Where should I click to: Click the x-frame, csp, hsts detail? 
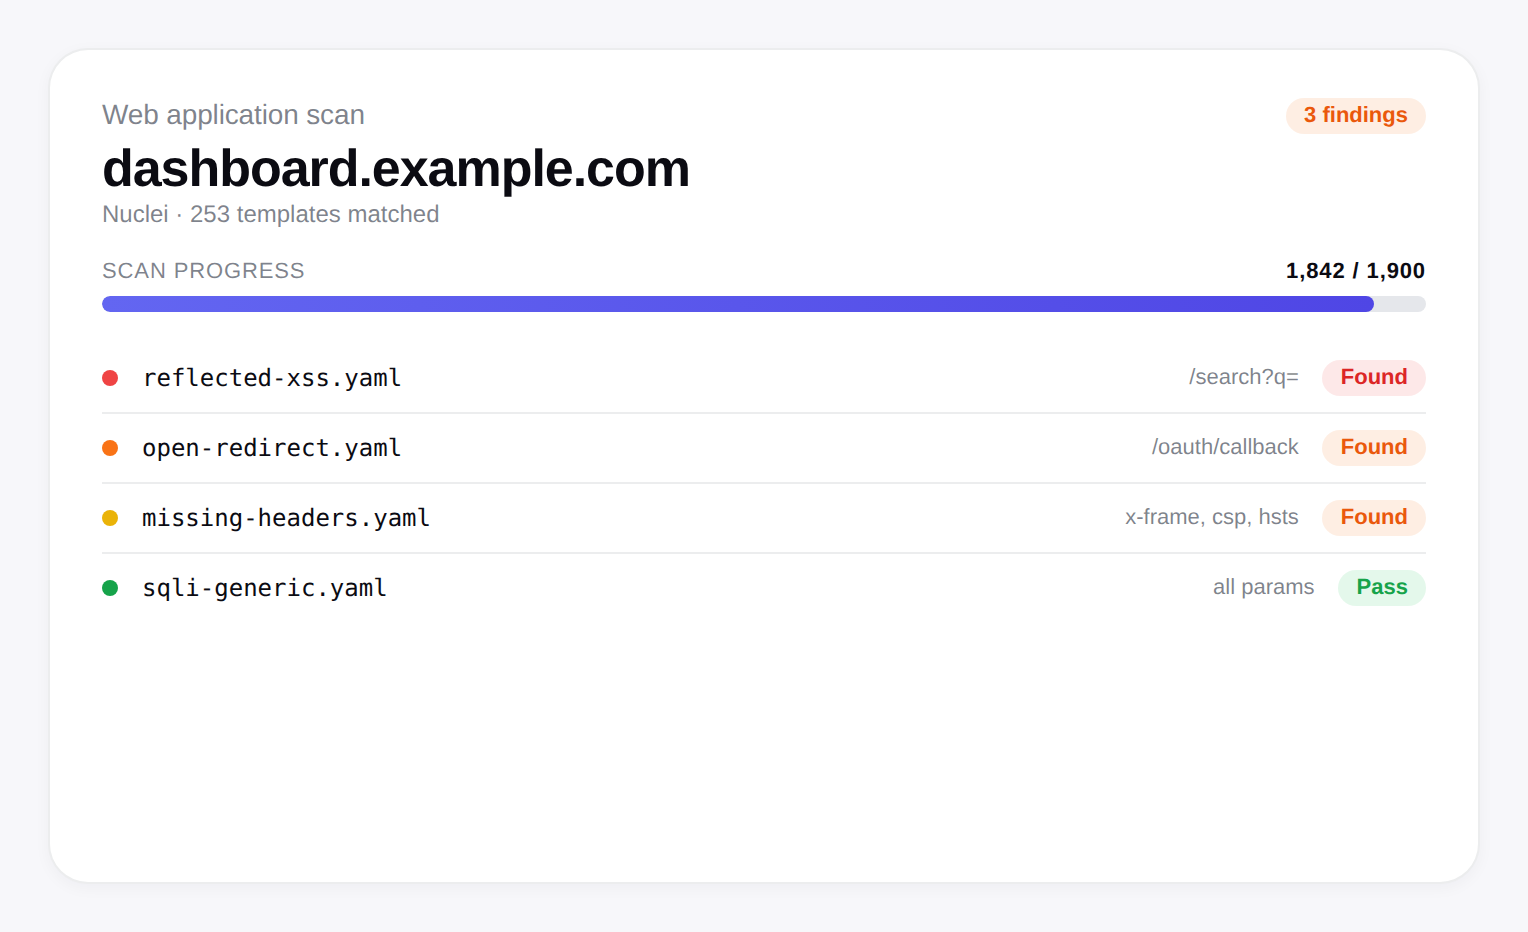pyautogui.click(x=1211, y=518)
